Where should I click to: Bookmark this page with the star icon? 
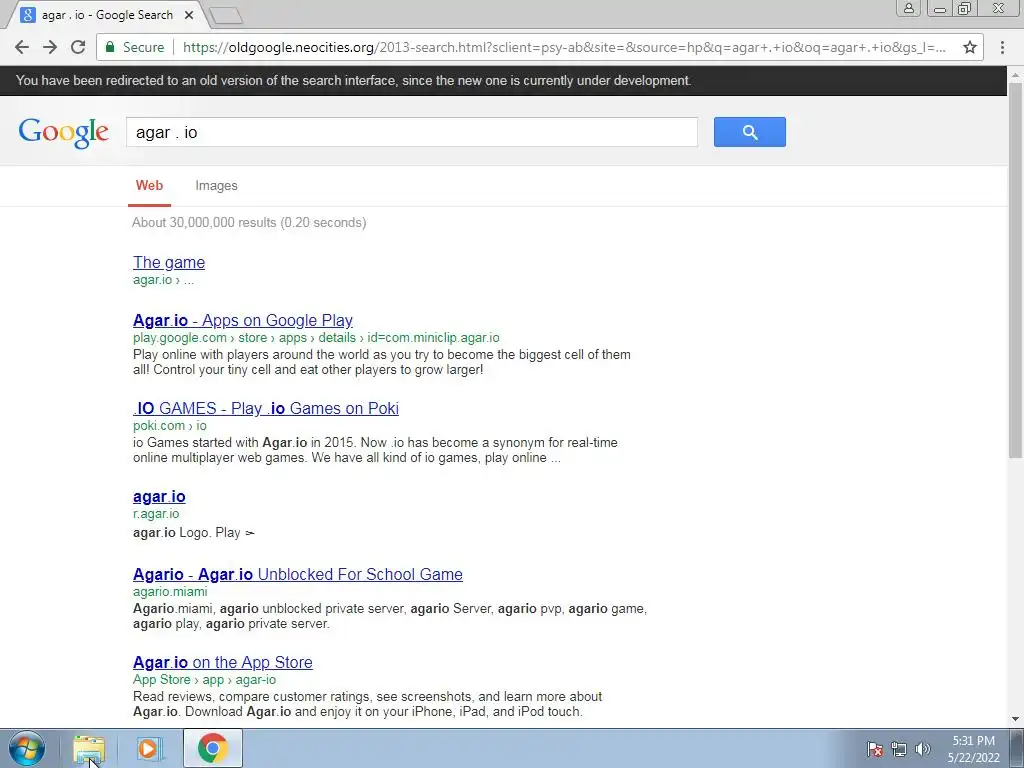[x=970, y=47]
